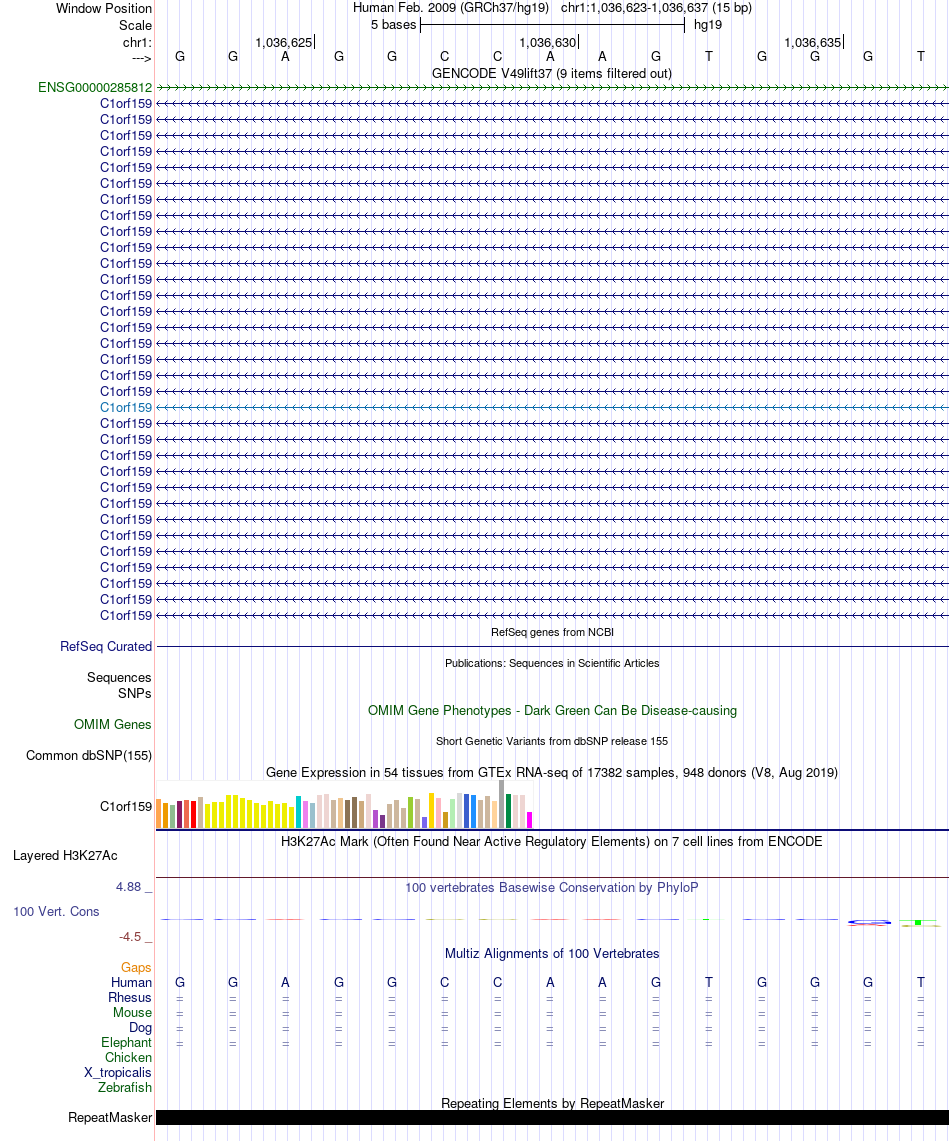The width and height of the screenshot is (950, 1141).
Task: Select the Scale label
Action: click(135, 25)
